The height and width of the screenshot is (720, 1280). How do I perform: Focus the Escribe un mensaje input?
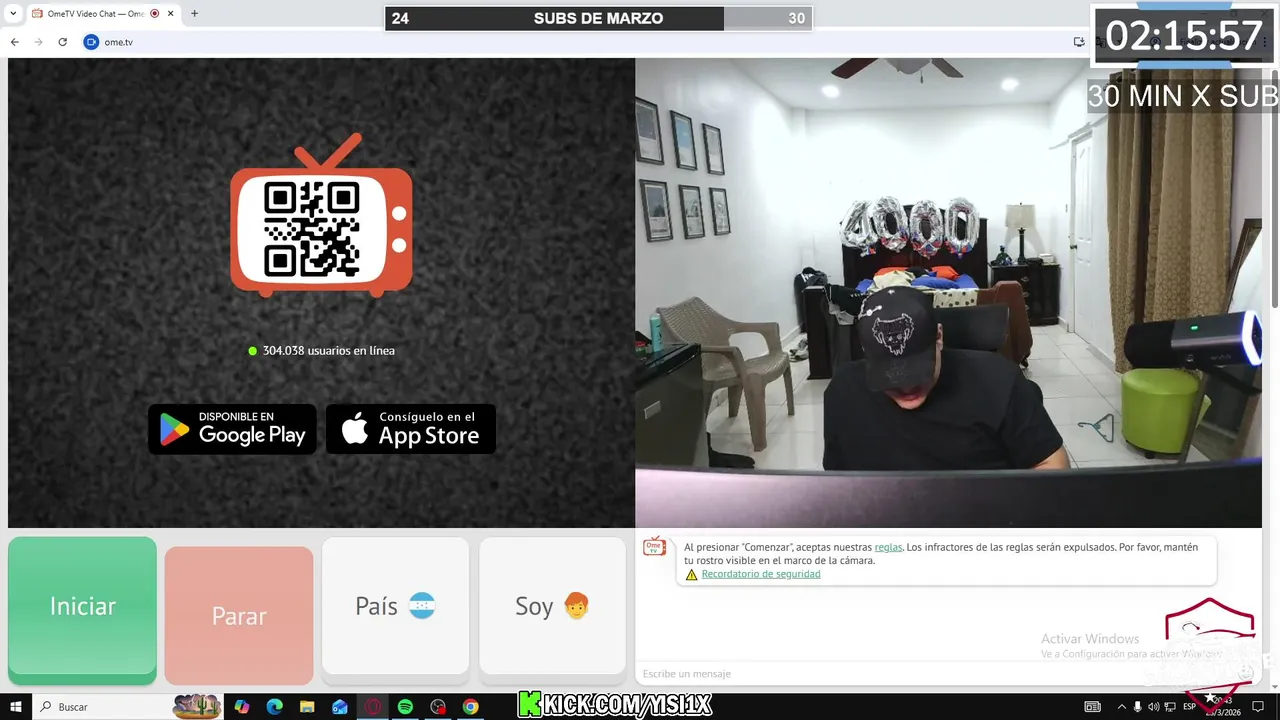click(x=950, y=674)
